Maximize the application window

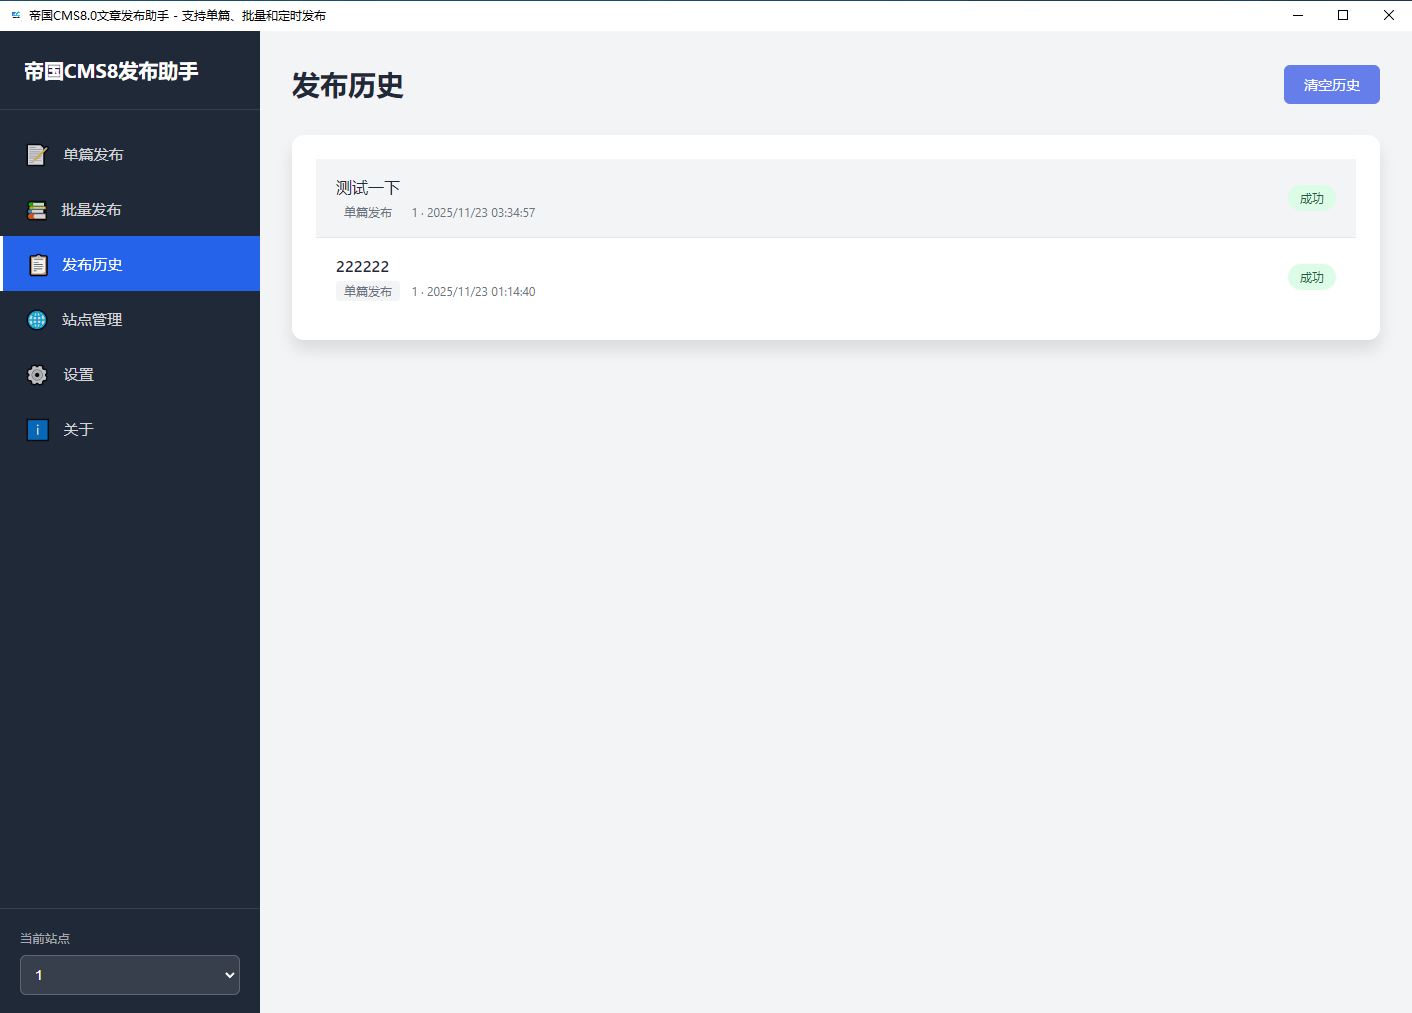click(x=1343, y=15)
